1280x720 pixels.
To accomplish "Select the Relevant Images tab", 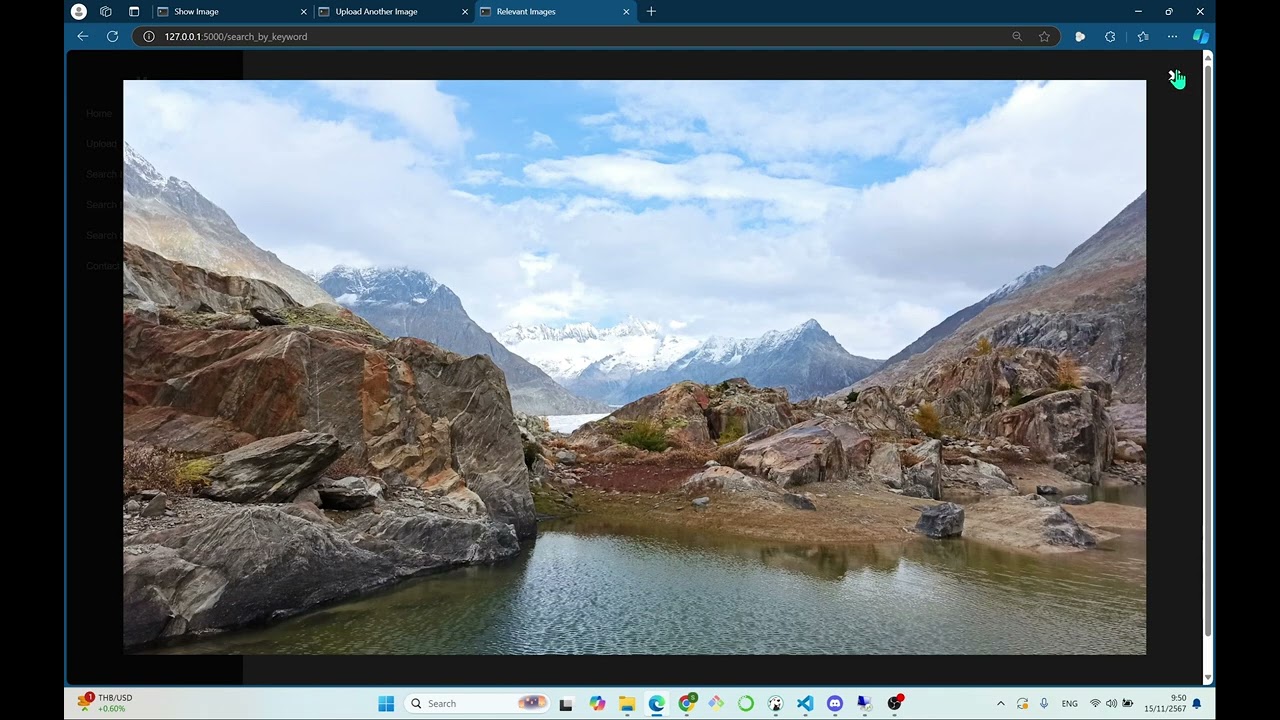I will click(554, 12).
